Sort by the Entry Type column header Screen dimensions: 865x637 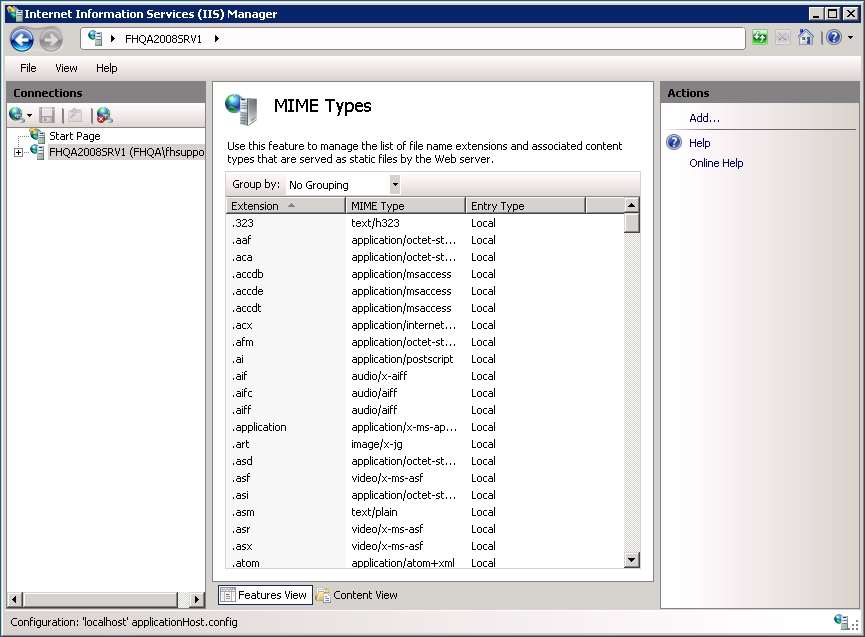pyautogui.click(x=525, y=206)
